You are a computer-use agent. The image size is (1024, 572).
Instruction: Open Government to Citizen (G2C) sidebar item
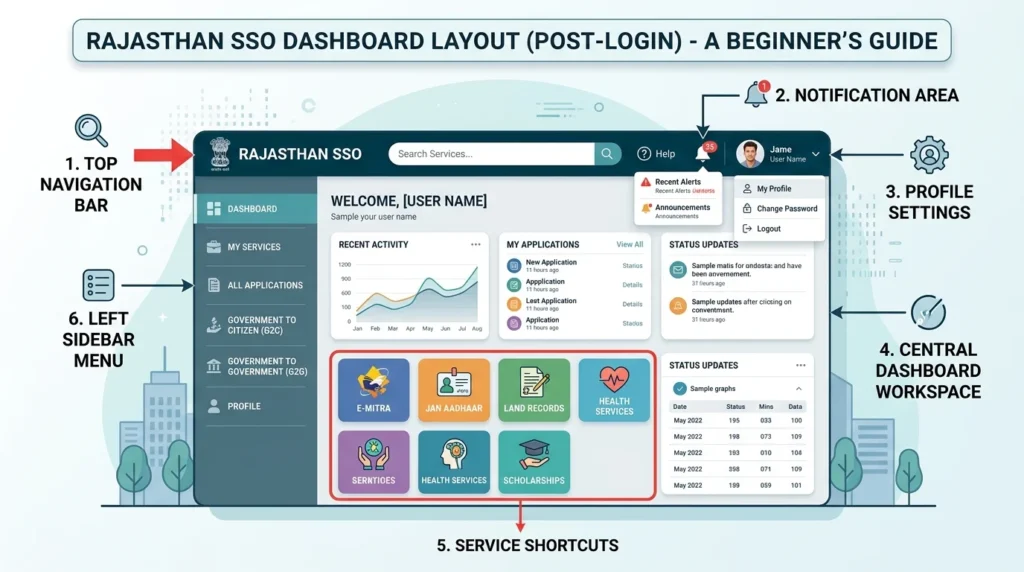tap(256, 325)
